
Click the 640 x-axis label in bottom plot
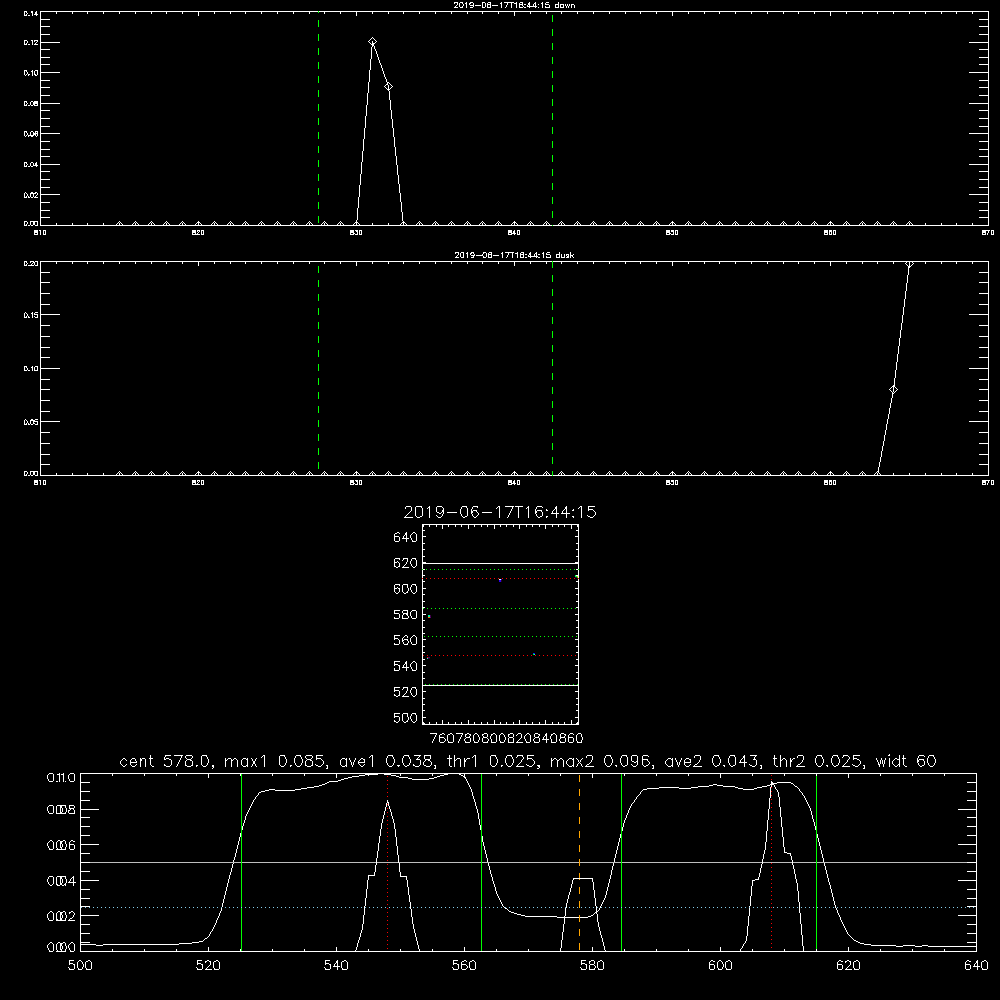click(x=976, y=966)
